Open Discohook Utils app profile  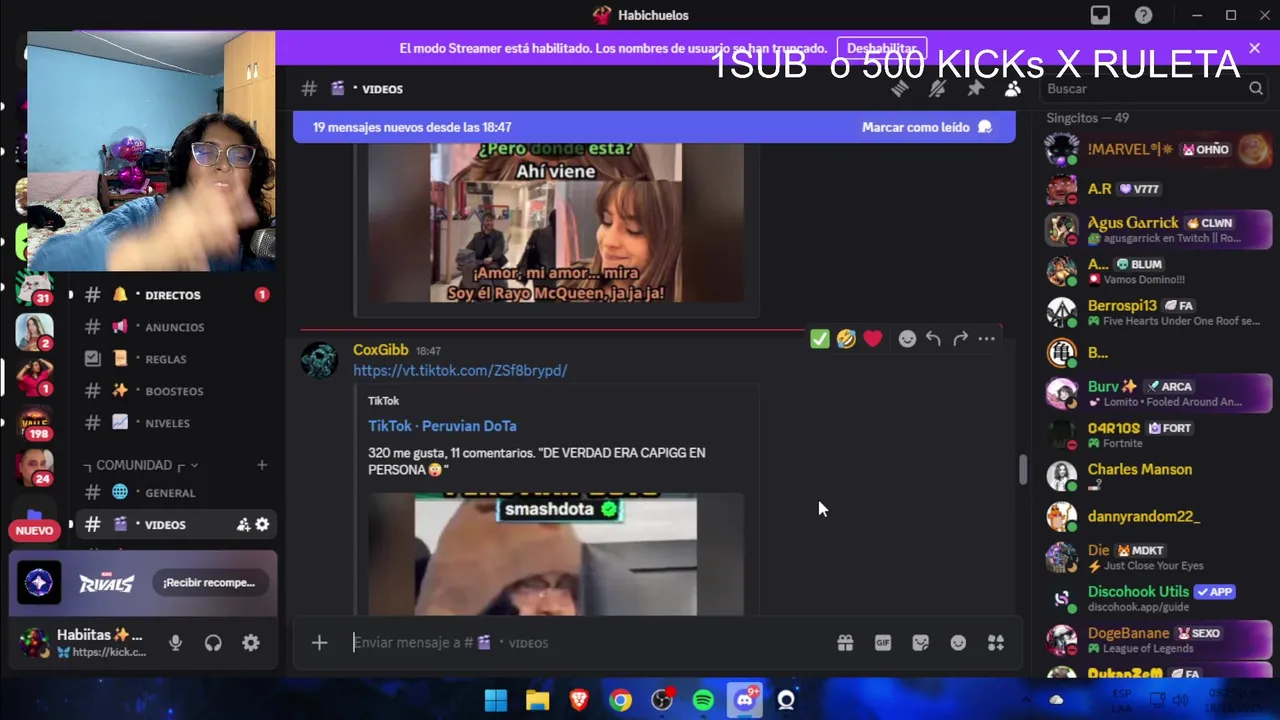point(1157,598)
